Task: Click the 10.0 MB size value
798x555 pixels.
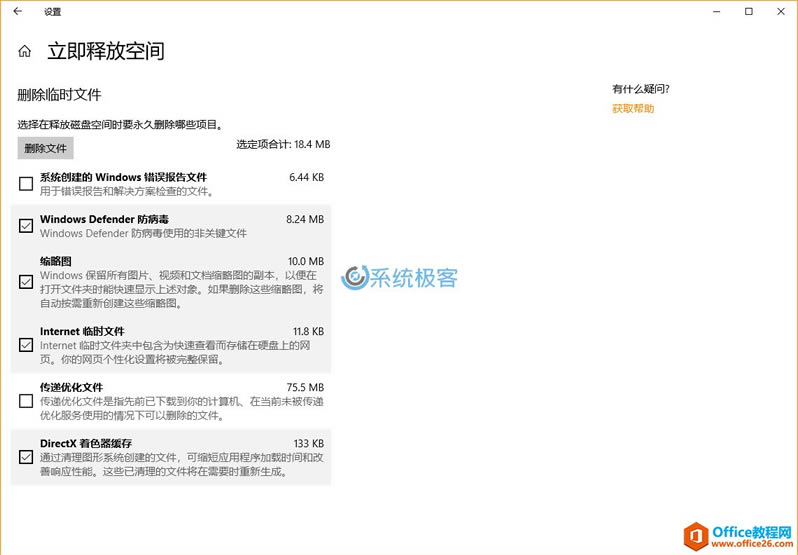Action: [306, 261]
